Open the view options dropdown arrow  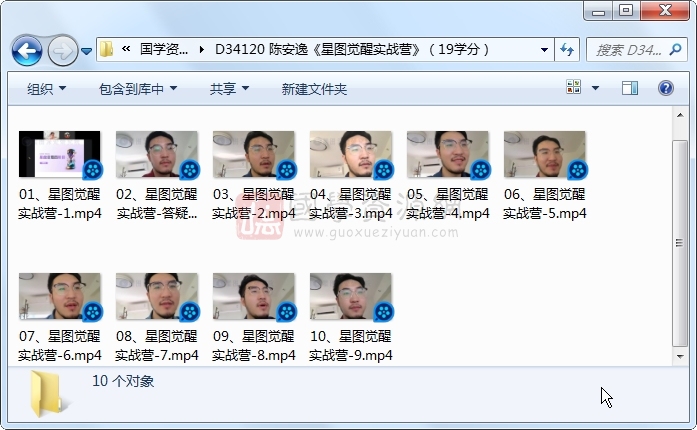595,88
